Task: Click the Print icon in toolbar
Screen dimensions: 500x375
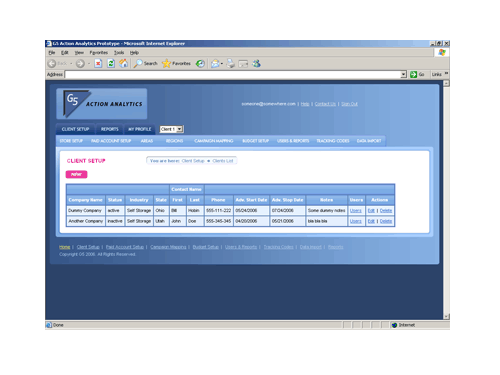Action: coord(231,63)
